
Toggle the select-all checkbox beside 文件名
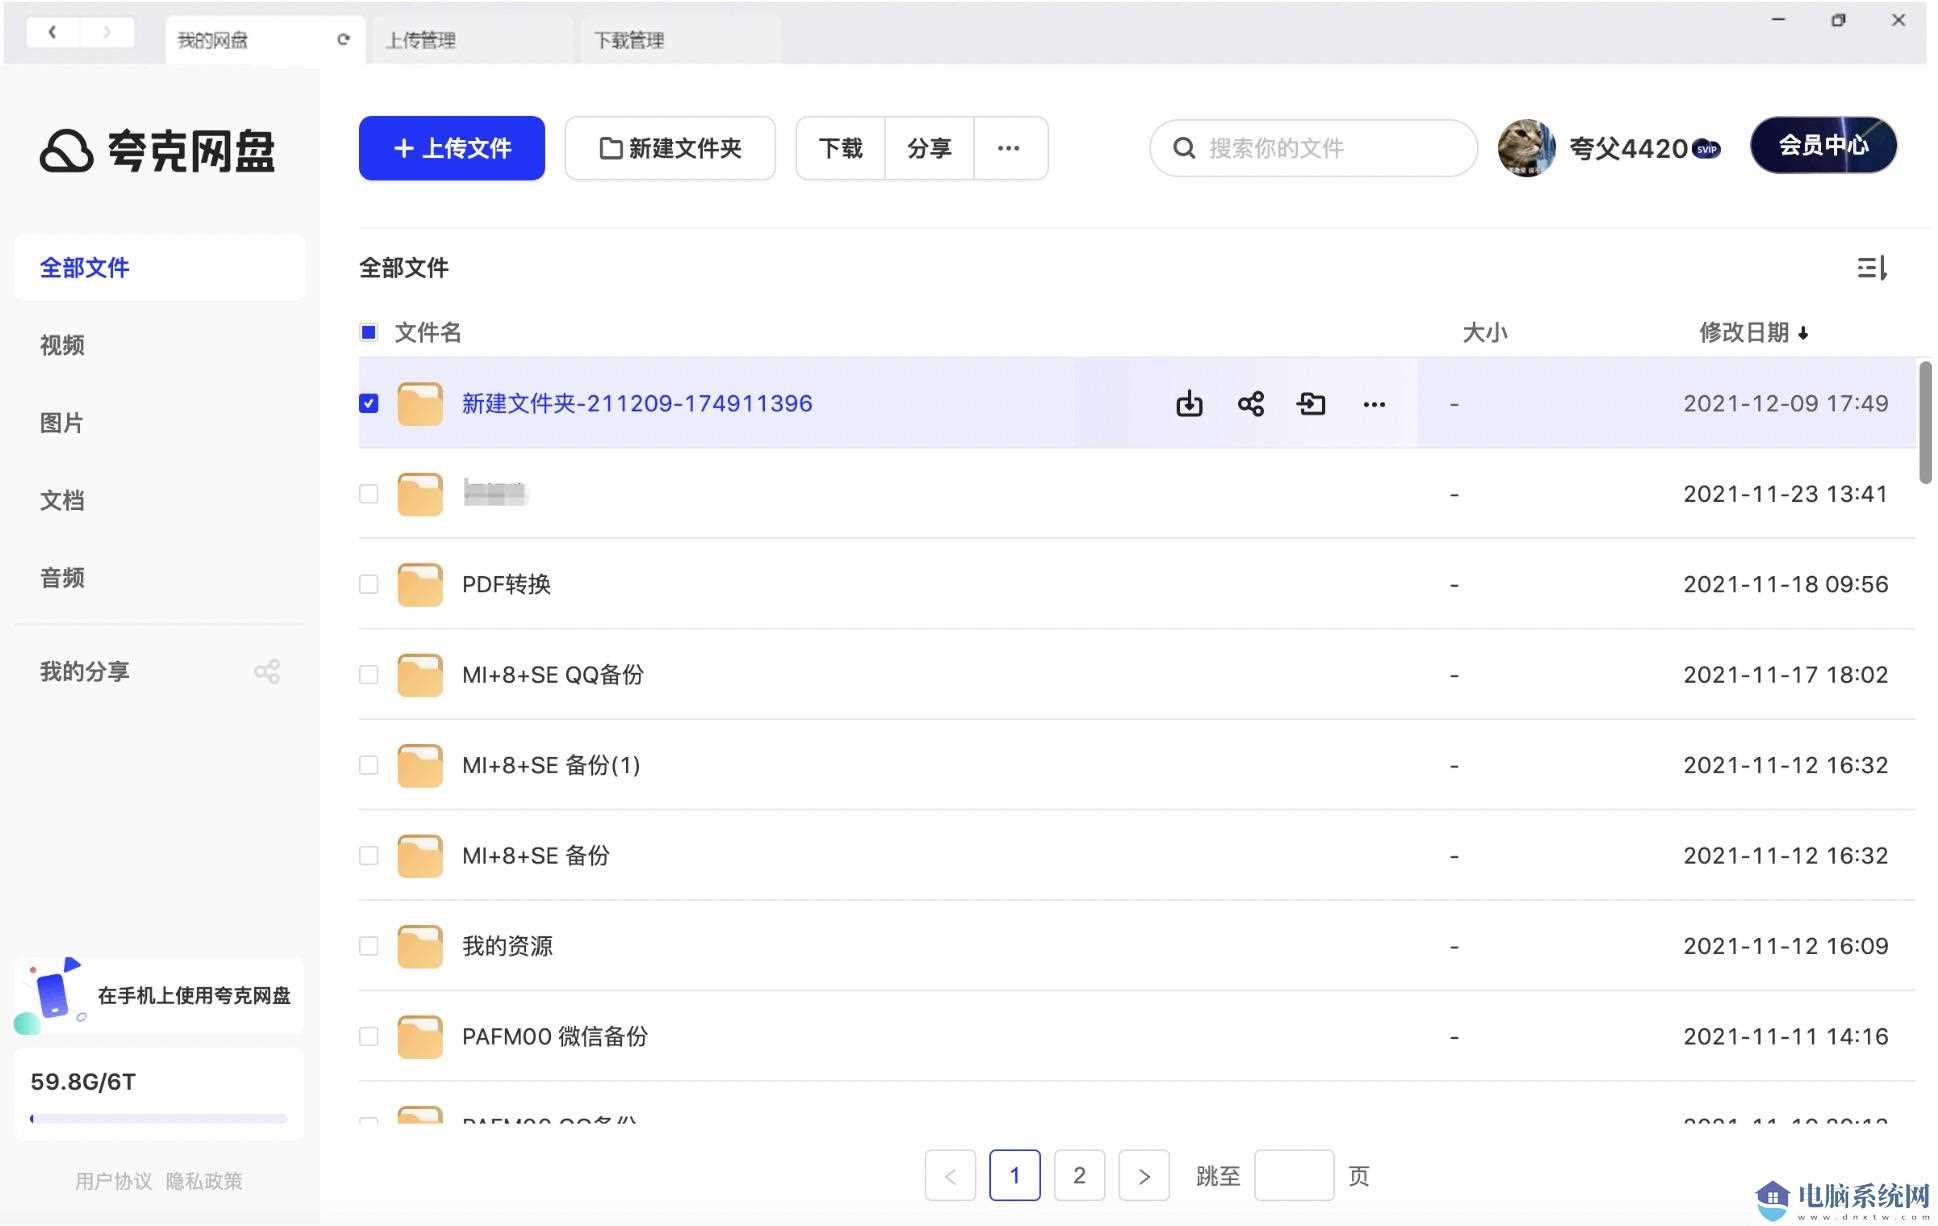(369, 332)
